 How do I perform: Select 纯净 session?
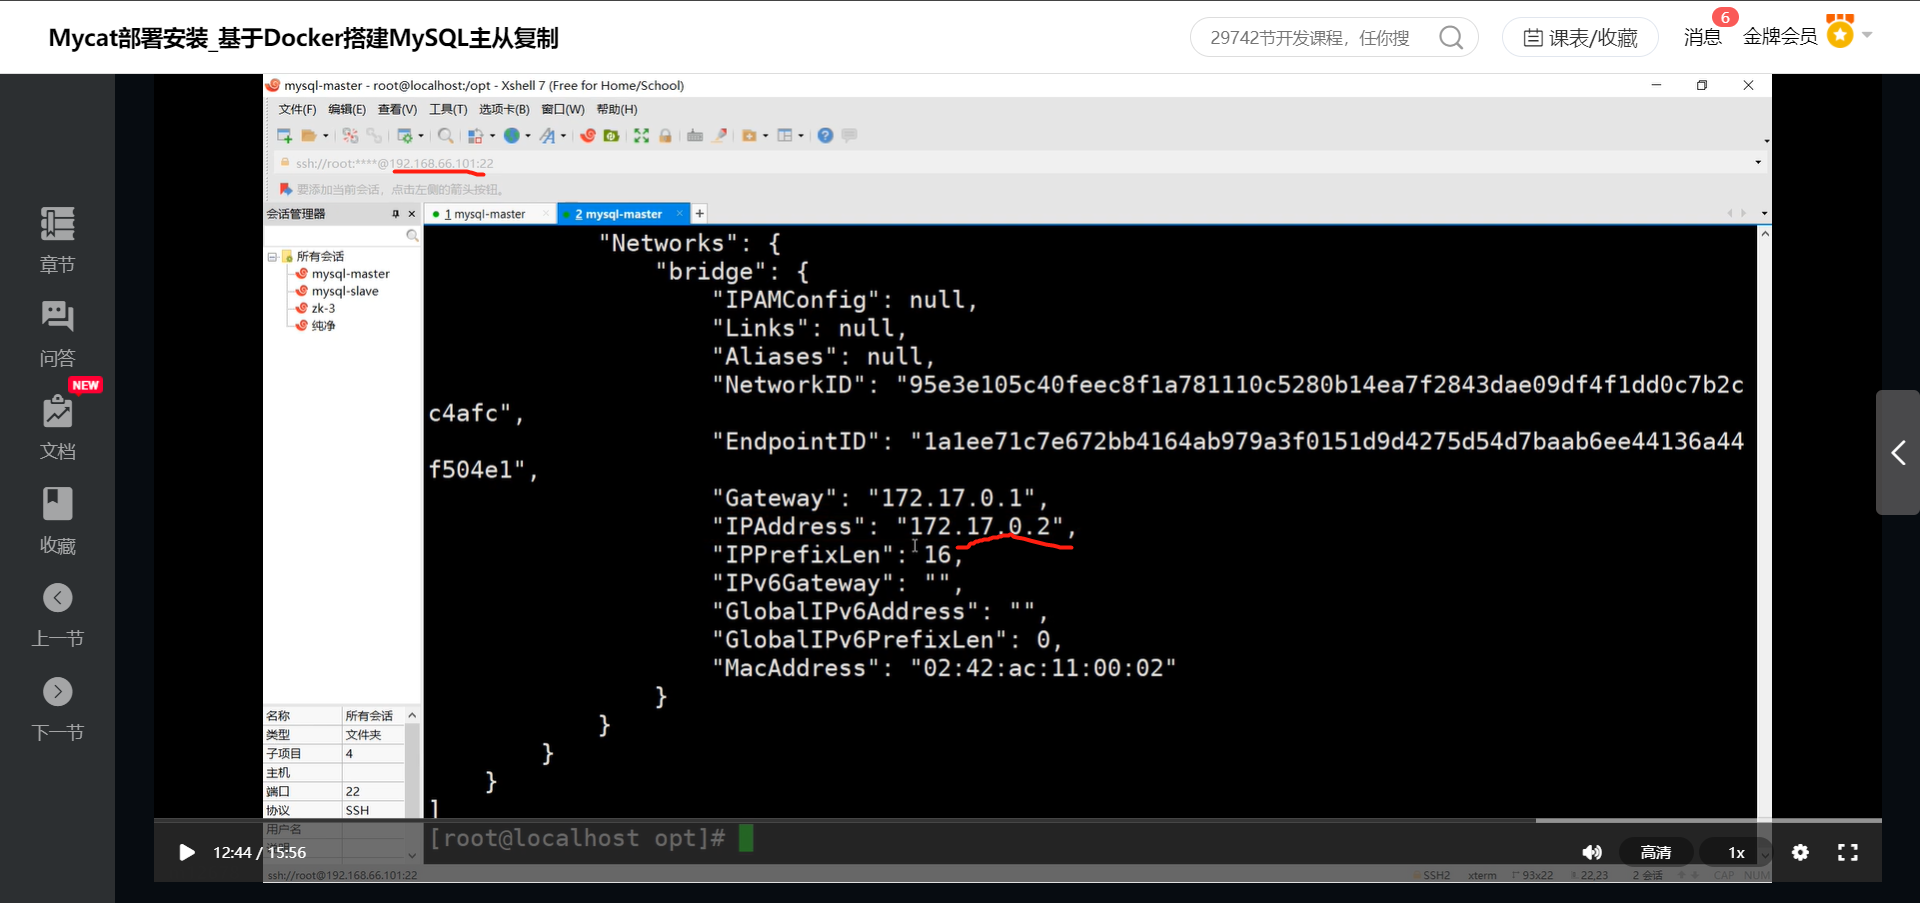point(323,325)
